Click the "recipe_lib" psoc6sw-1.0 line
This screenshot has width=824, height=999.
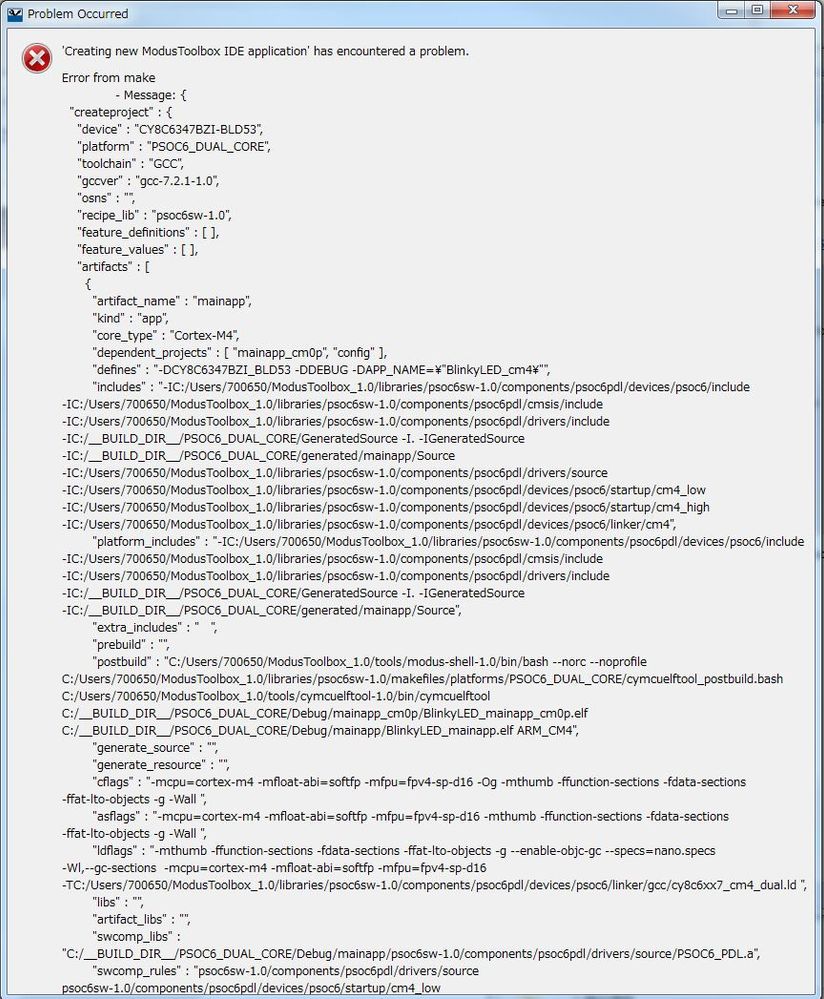point(154,215)
